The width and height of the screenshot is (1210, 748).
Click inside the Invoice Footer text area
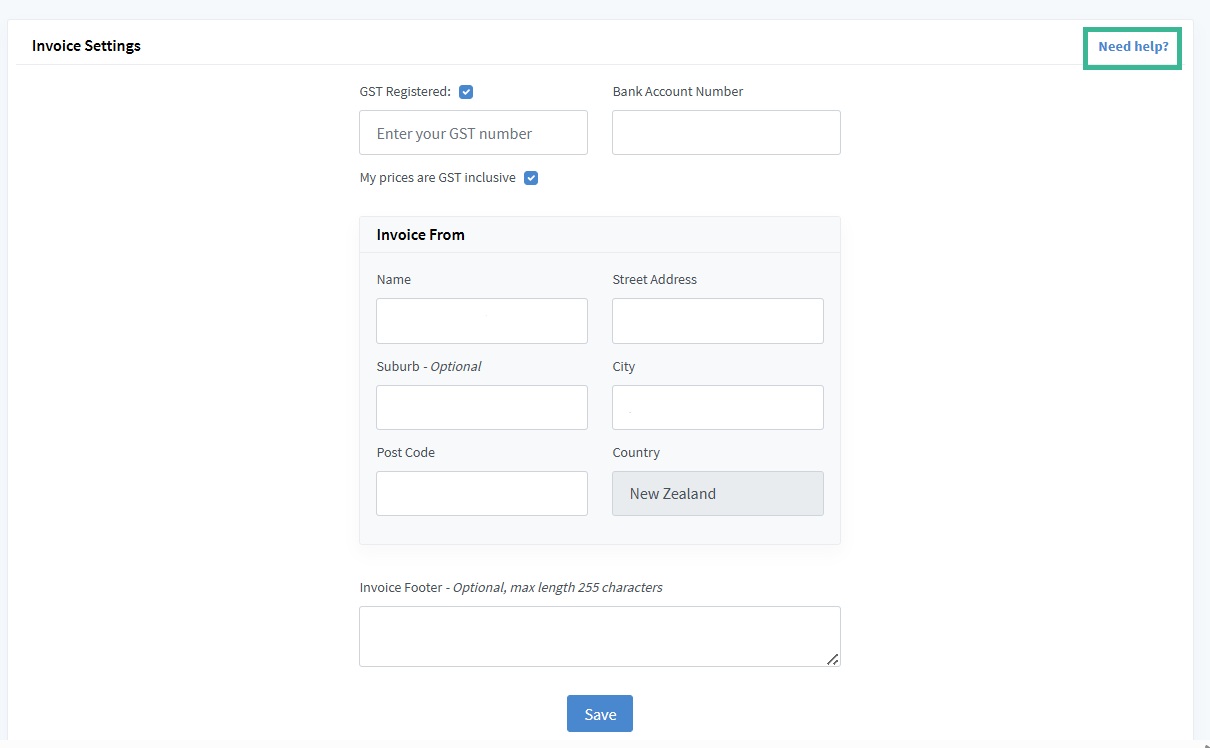pyautogui.click(x=598, y=636)
